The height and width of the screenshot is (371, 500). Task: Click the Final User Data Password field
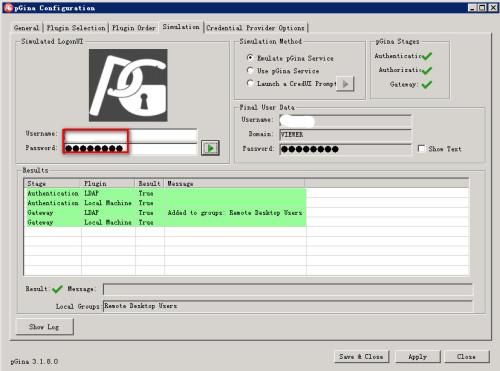(x=345, y=149)
